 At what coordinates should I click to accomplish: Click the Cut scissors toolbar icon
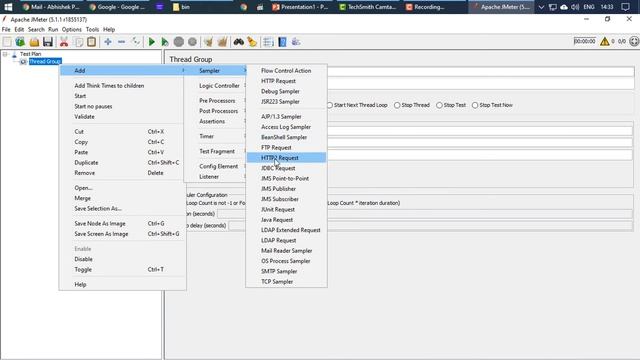tap(64, 42)
